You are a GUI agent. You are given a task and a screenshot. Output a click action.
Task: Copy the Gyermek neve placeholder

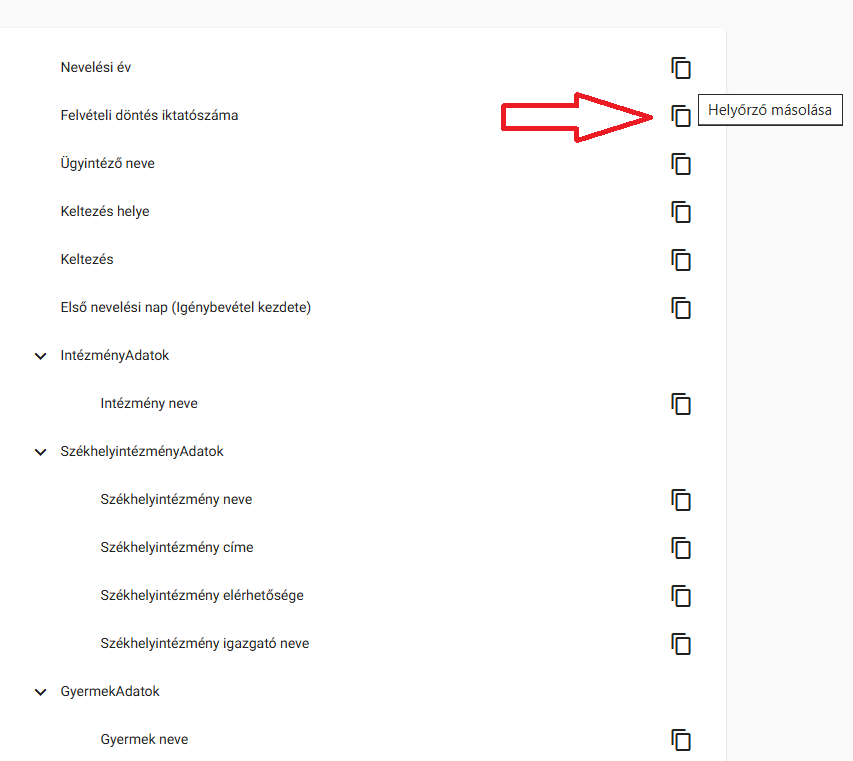pyautogui.click(x=681, y=740)
